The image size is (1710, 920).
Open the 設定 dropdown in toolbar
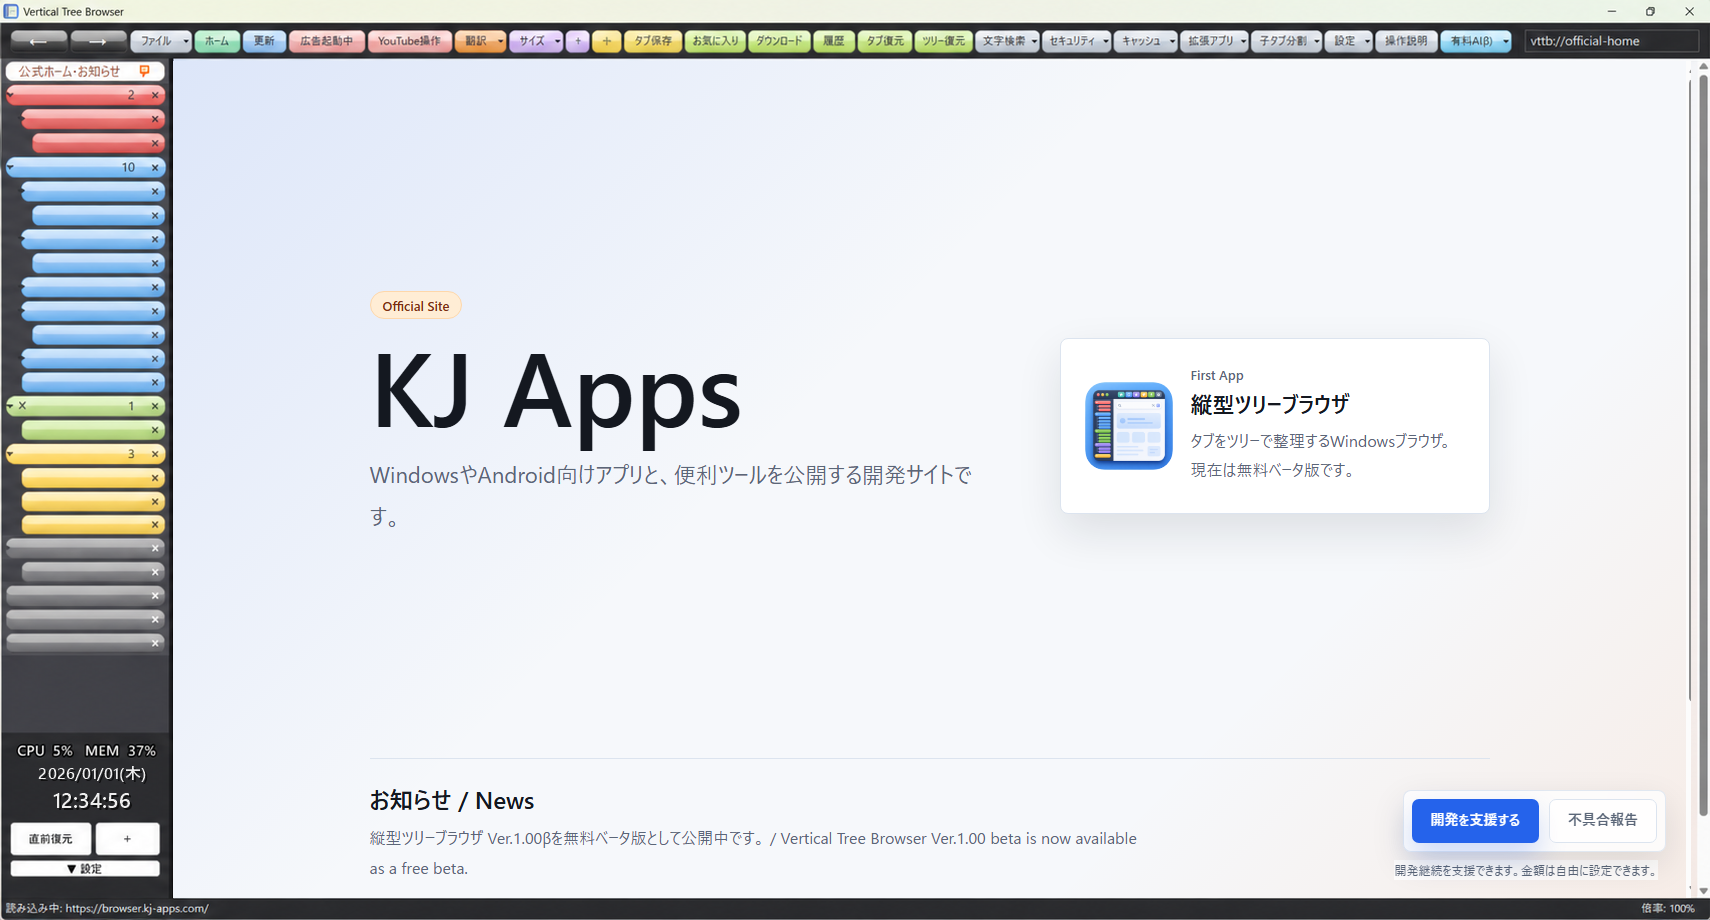(x=1349, y=41)
